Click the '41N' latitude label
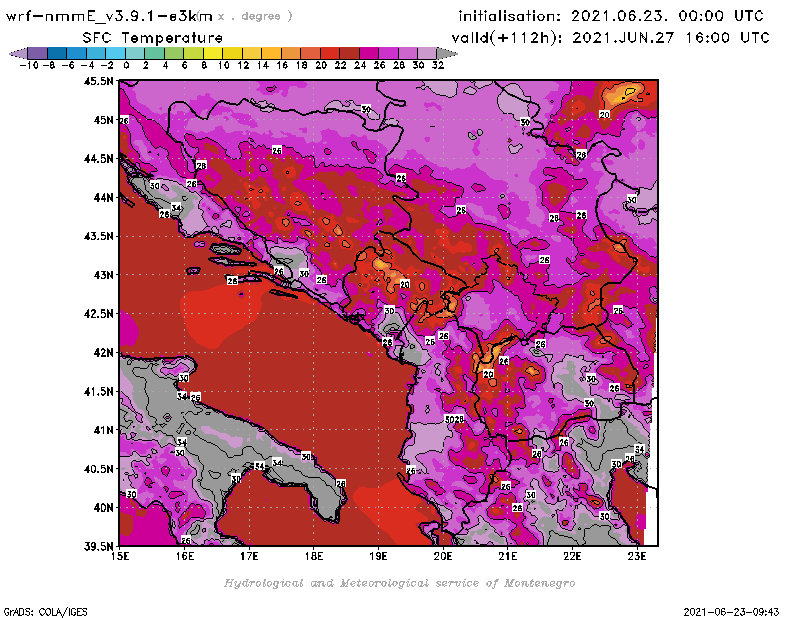 pos(103,430)
